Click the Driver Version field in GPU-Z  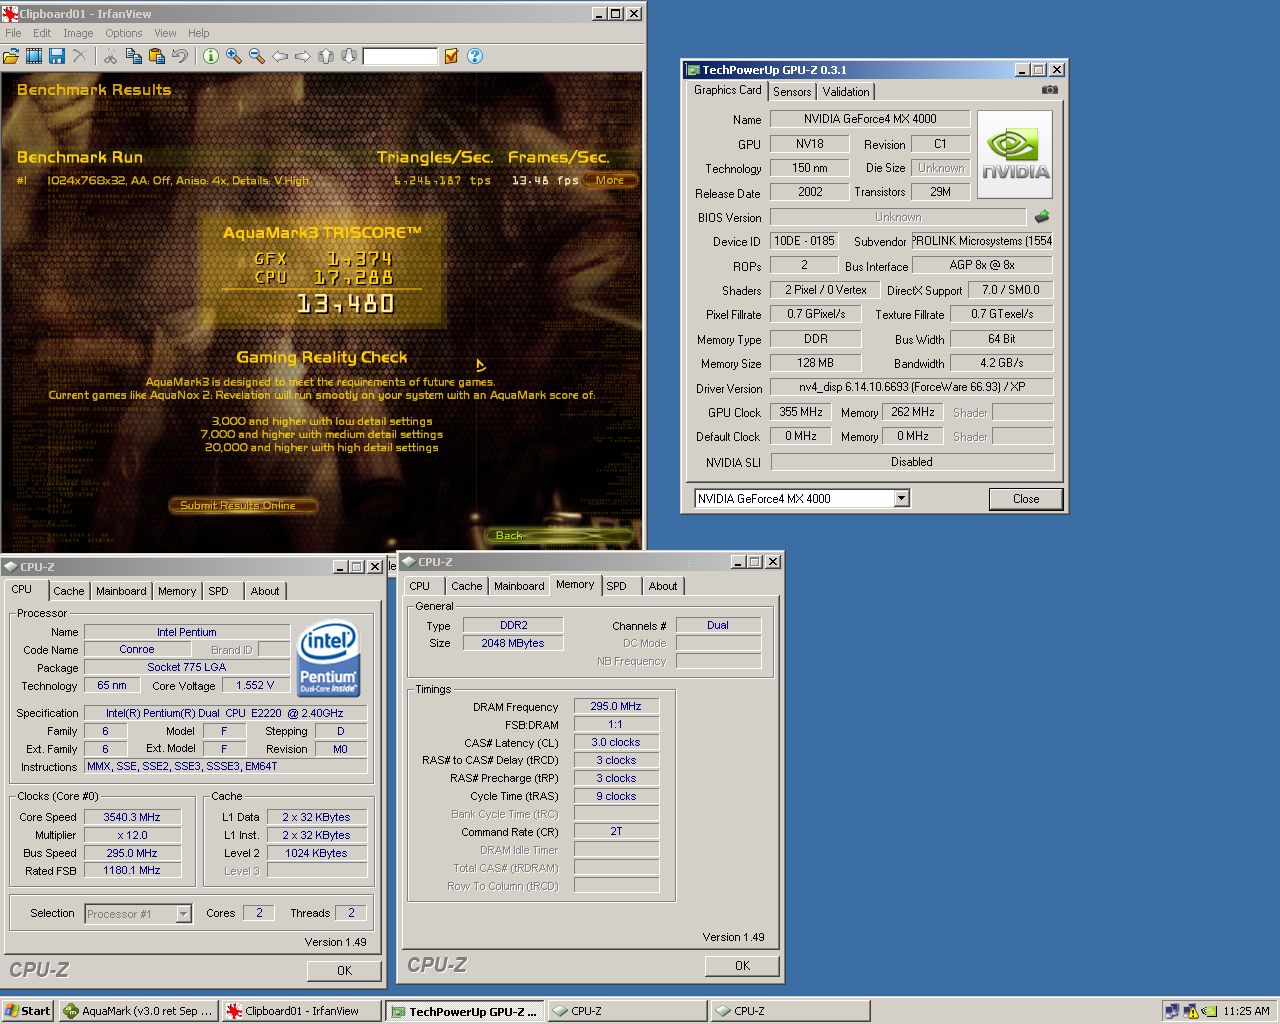[x=911, y=387]
